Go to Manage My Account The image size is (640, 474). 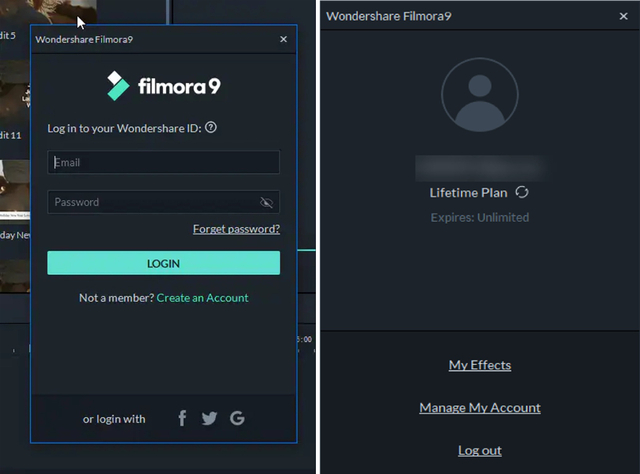[x=480, y=408]
